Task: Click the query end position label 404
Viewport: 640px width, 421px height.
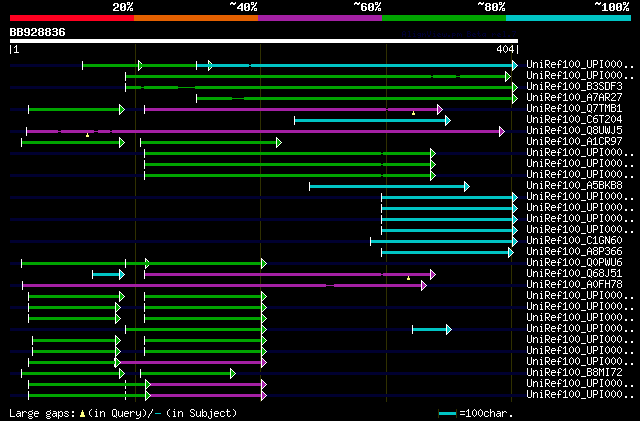Action: click(505, 49)
